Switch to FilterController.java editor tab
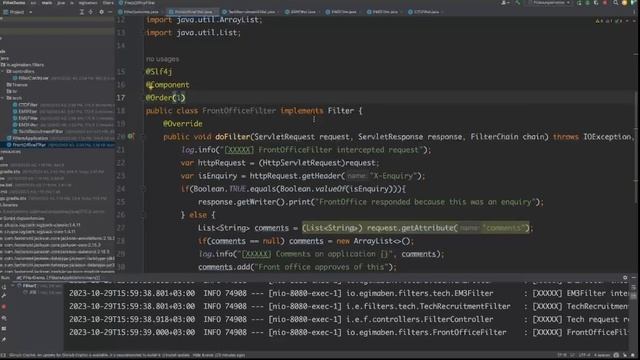The height and width of the screenshot is (360, 640). pyautogui.click(x=141, y=12)
